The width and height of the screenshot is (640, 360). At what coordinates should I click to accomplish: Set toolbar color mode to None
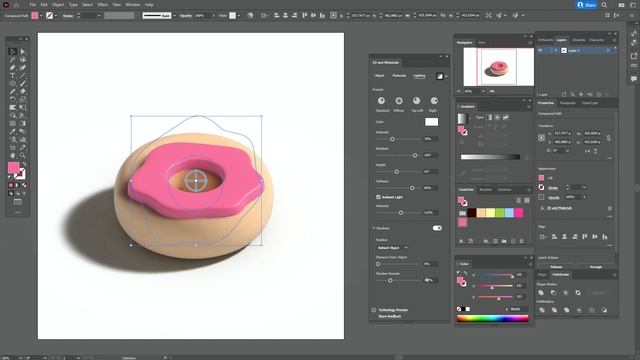pos(24,185)
